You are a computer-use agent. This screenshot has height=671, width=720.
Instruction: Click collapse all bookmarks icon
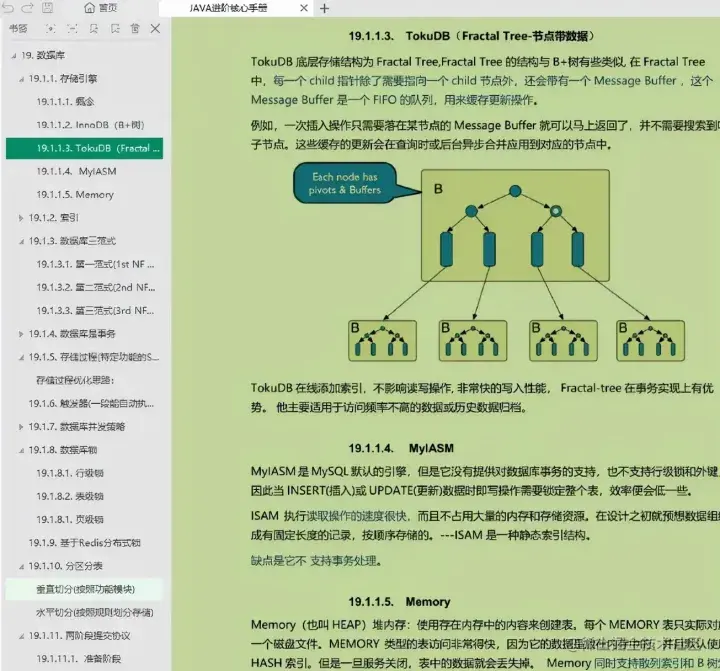[x=72, y=29]
